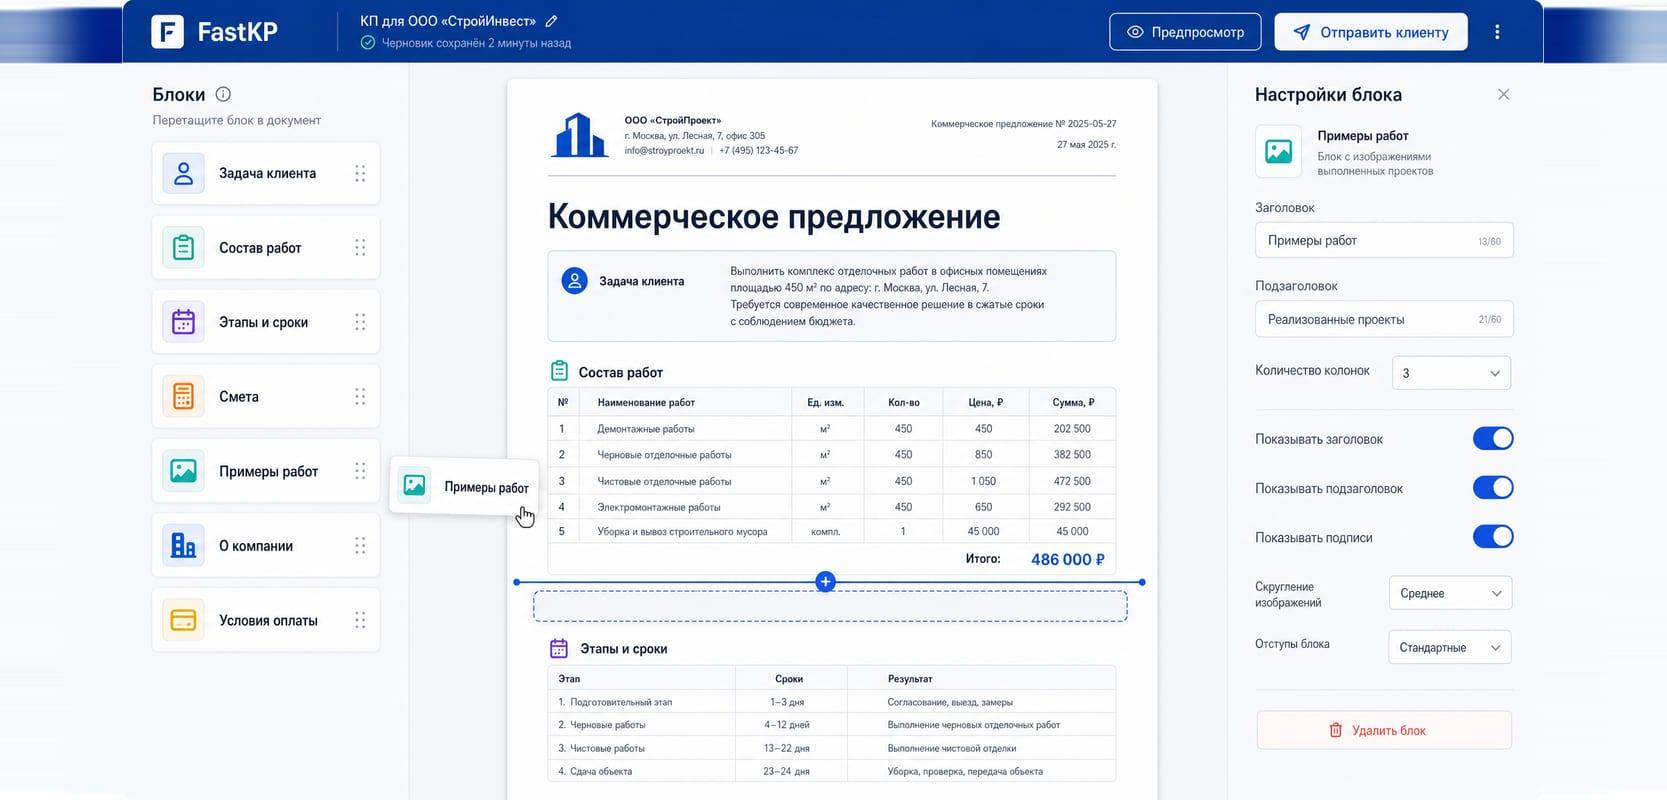
Task: Click the Коммерческое предложение document heading
Action: tap(774, 216)
